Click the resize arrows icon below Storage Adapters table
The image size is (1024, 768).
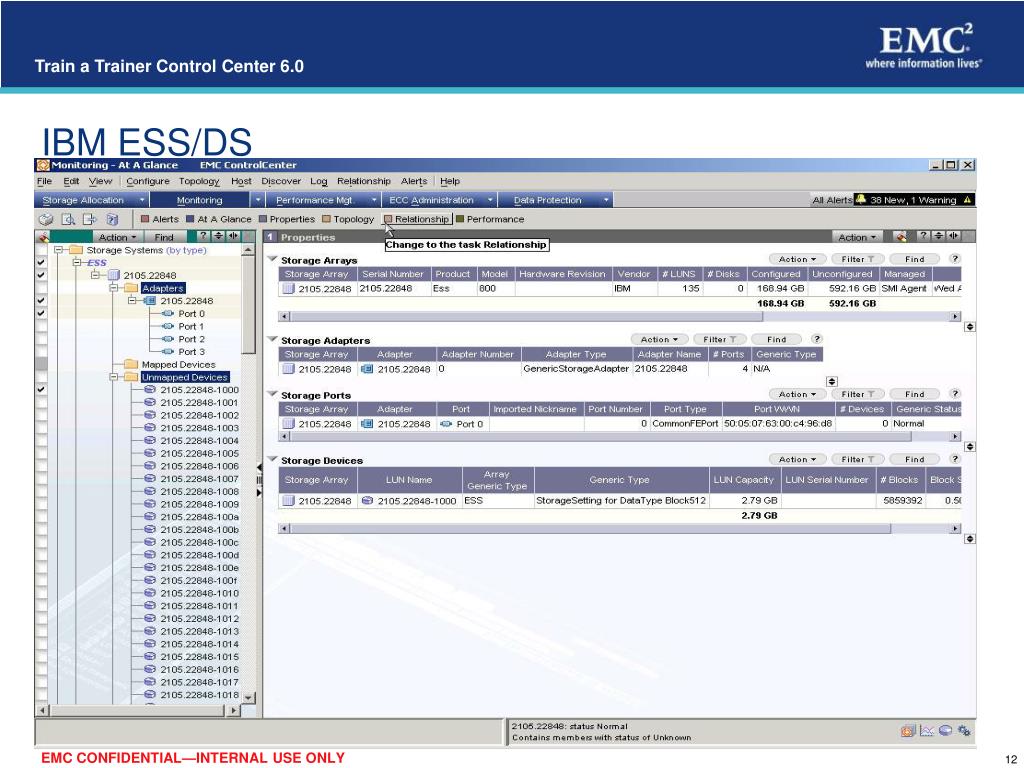(831, 381)
